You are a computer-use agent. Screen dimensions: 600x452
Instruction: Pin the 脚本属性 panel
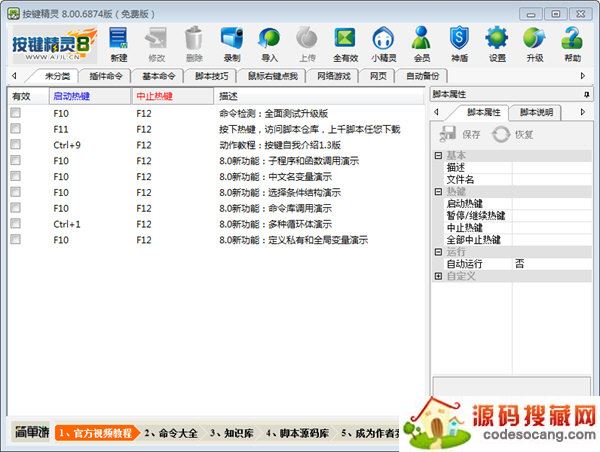[587, 94]
